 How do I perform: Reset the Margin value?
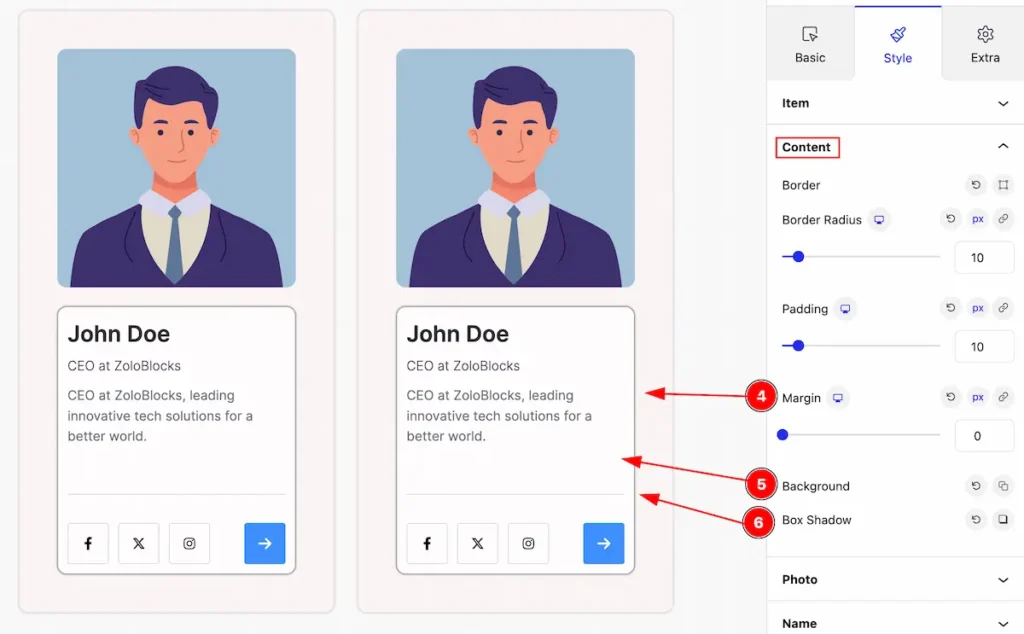[950, 397]
